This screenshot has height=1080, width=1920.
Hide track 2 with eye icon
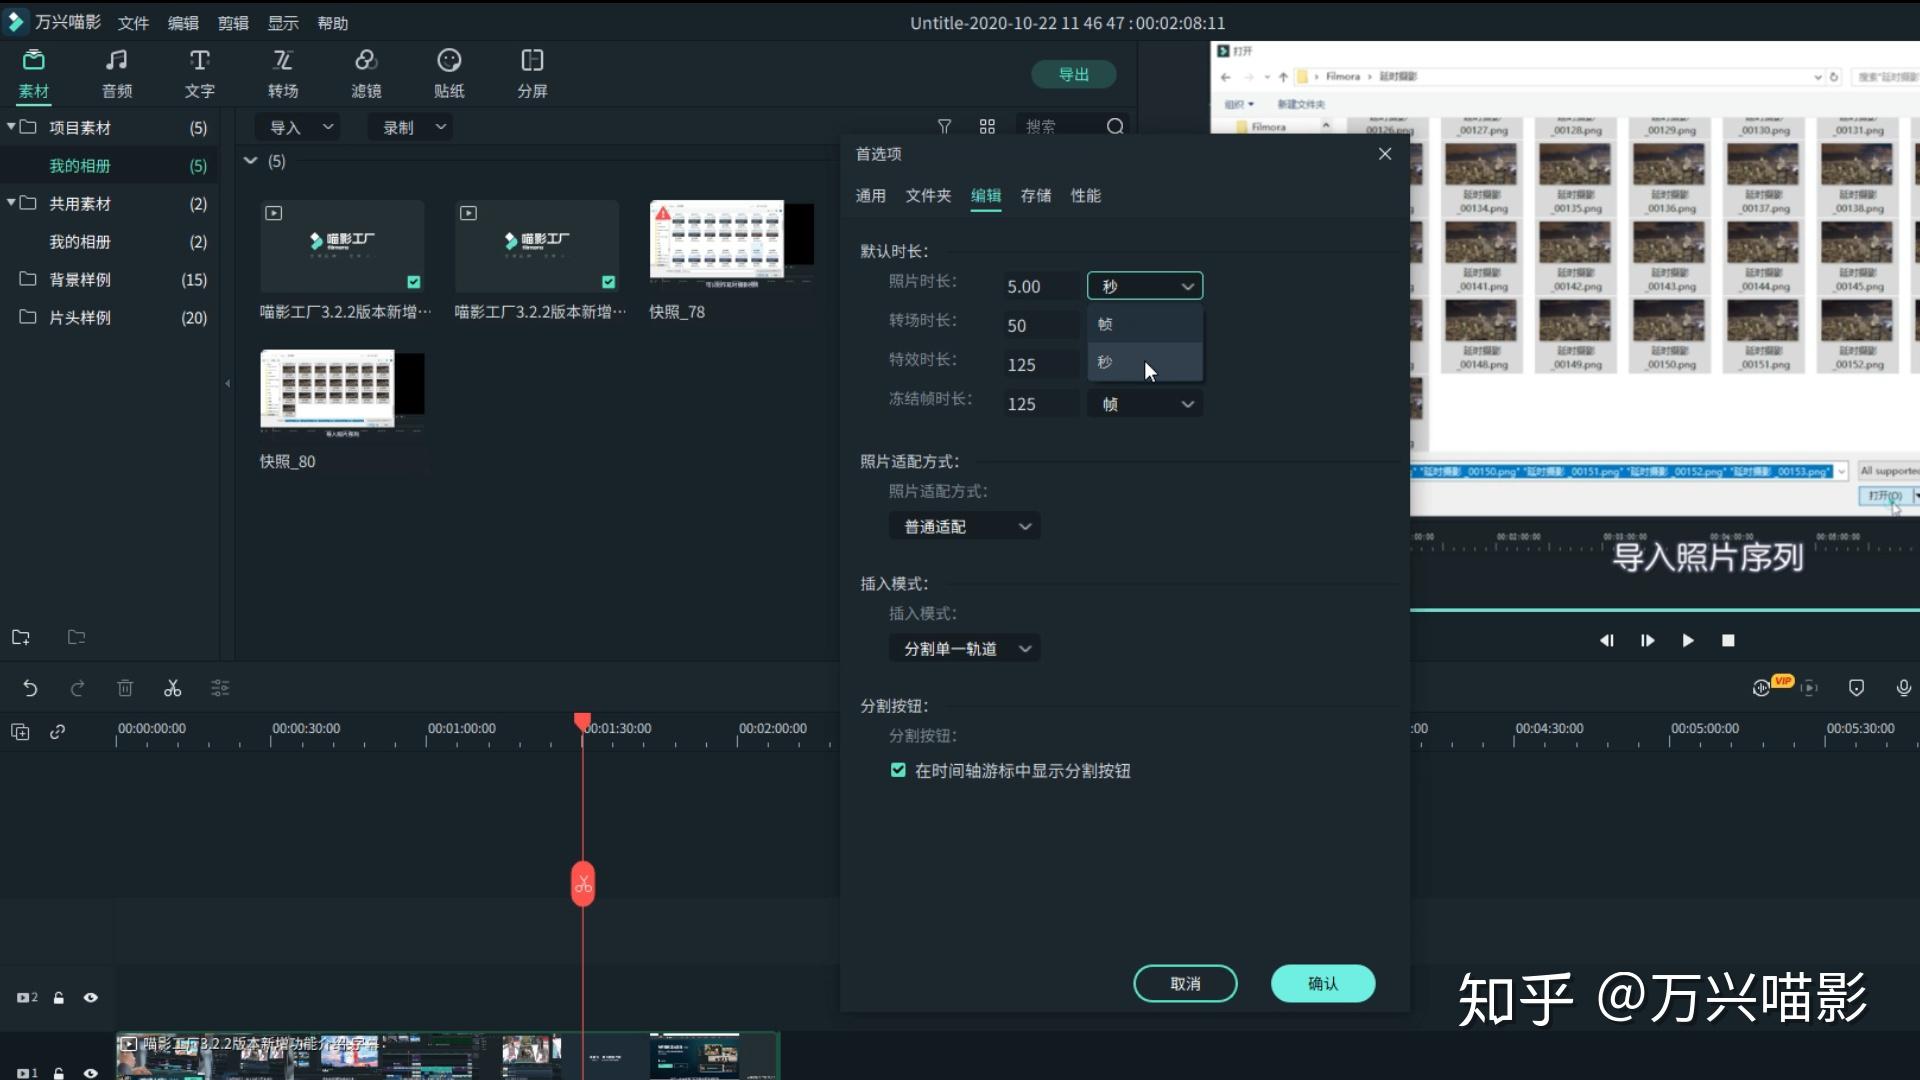[x=91, y=997]
